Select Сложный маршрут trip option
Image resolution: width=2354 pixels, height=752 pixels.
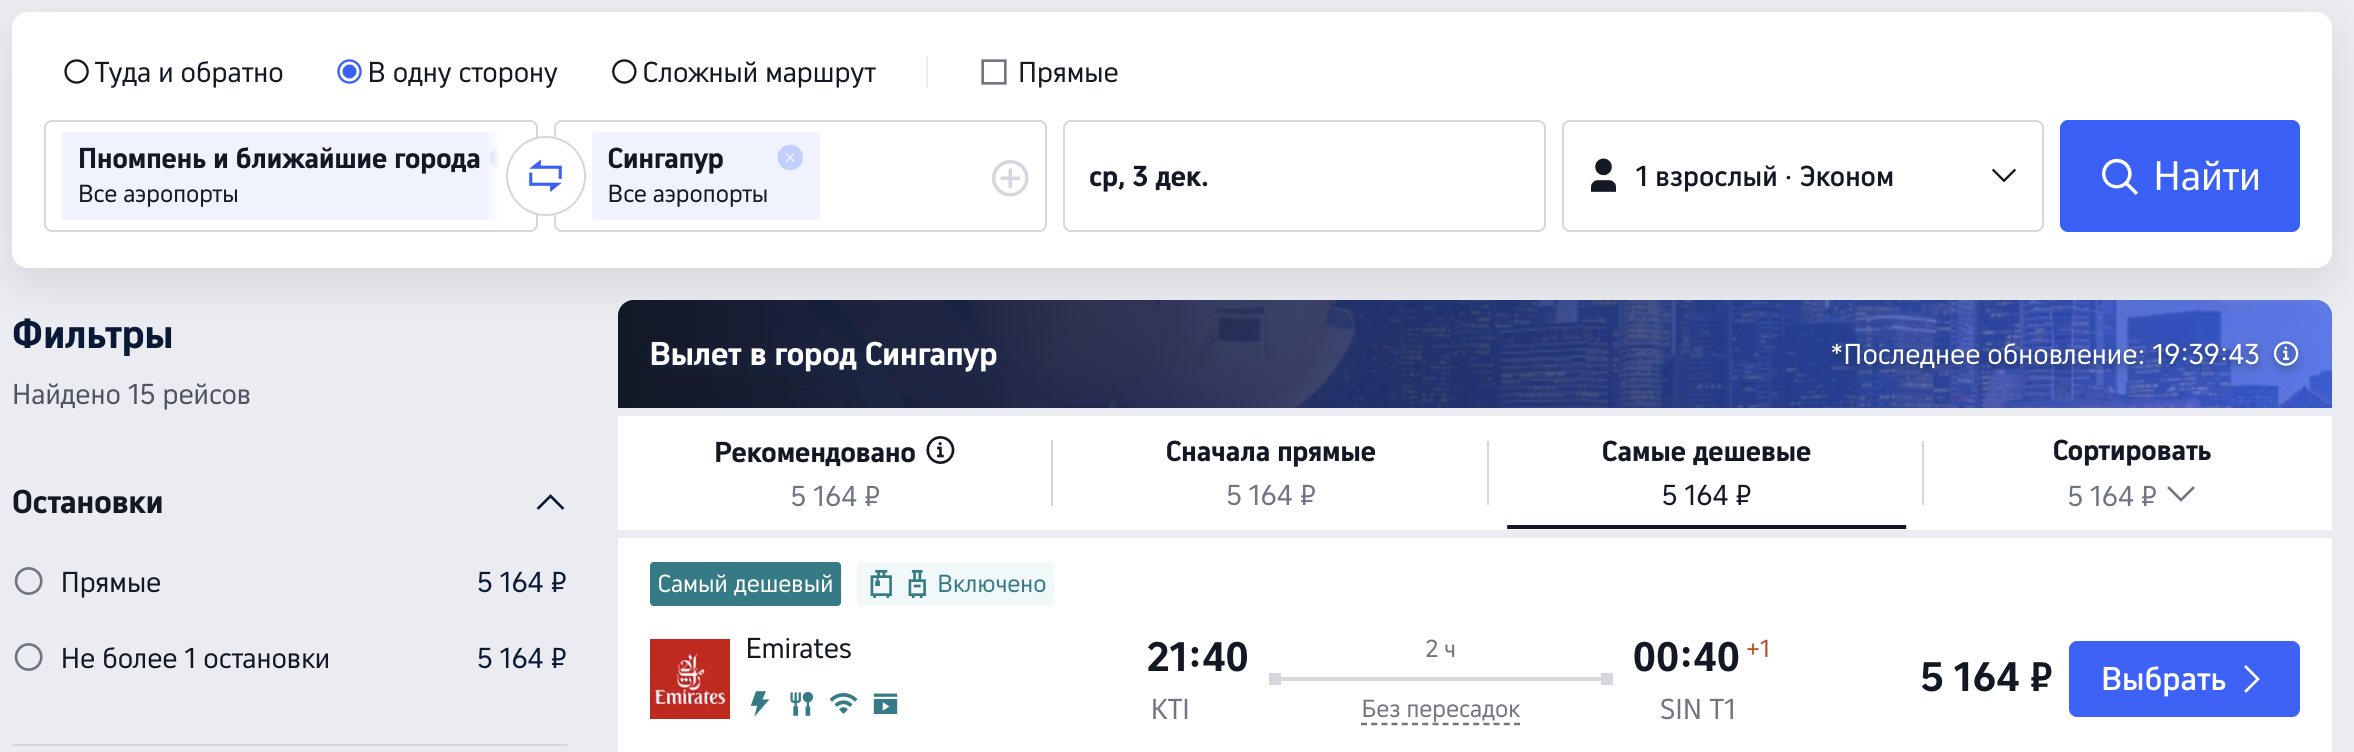[x=624, y=72]
